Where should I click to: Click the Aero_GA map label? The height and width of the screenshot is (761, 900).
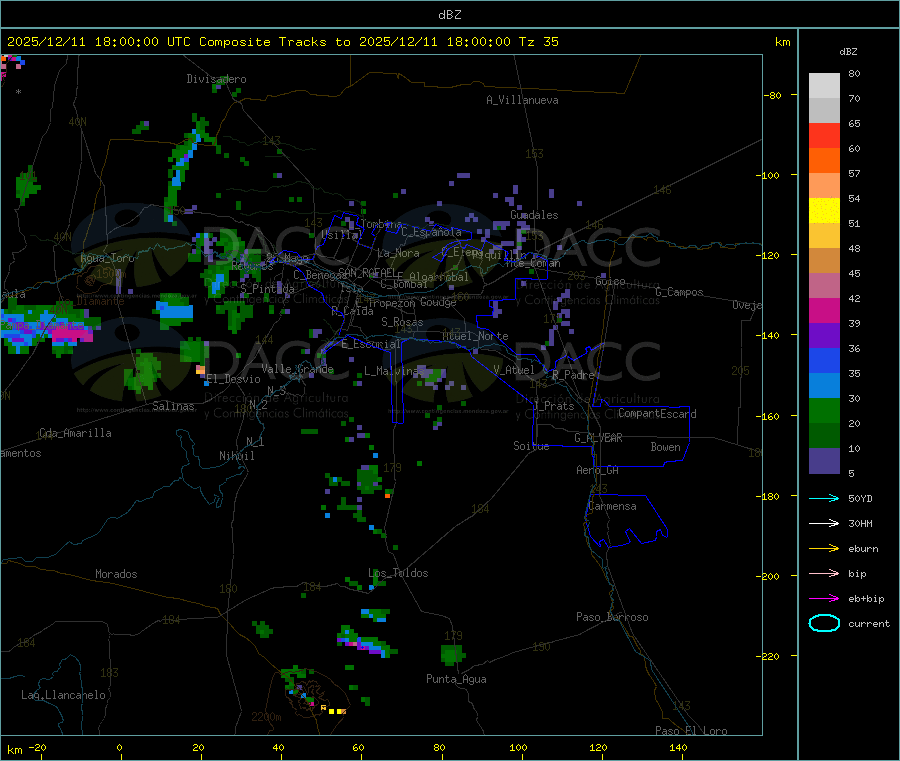(598, 470)
